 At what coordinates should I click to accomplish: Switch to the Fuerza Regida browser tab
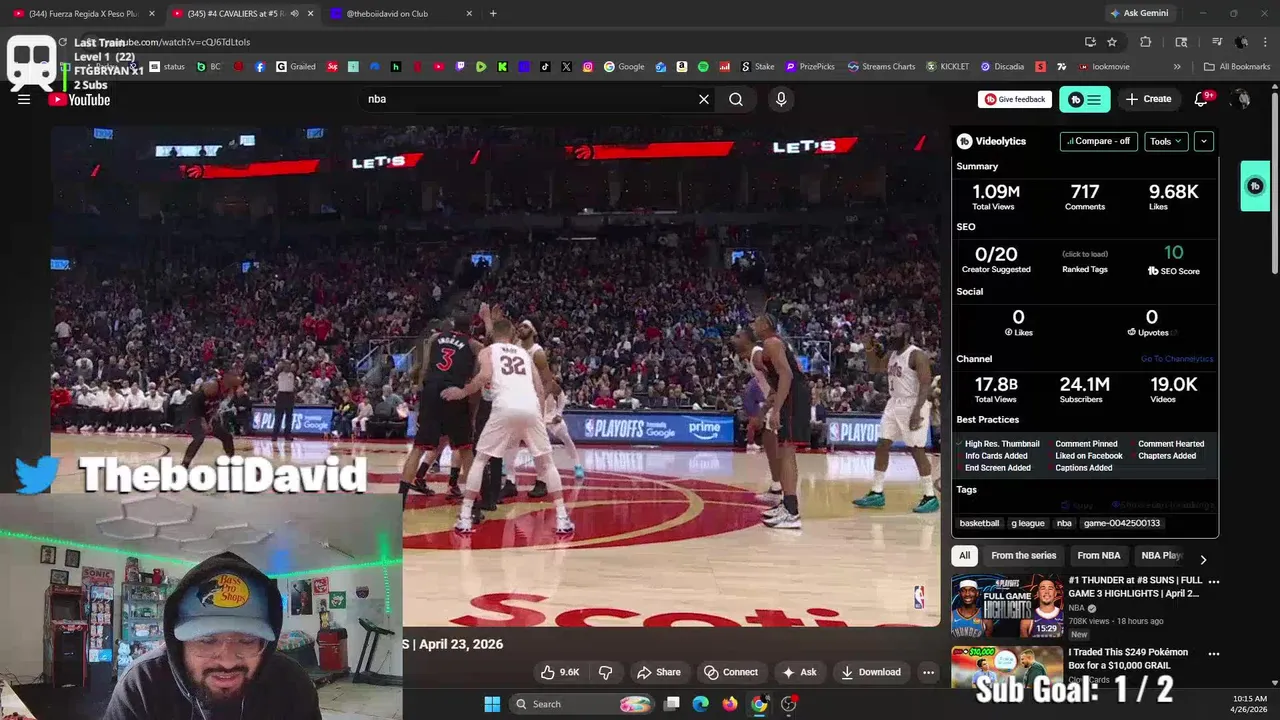pos(83,14)
